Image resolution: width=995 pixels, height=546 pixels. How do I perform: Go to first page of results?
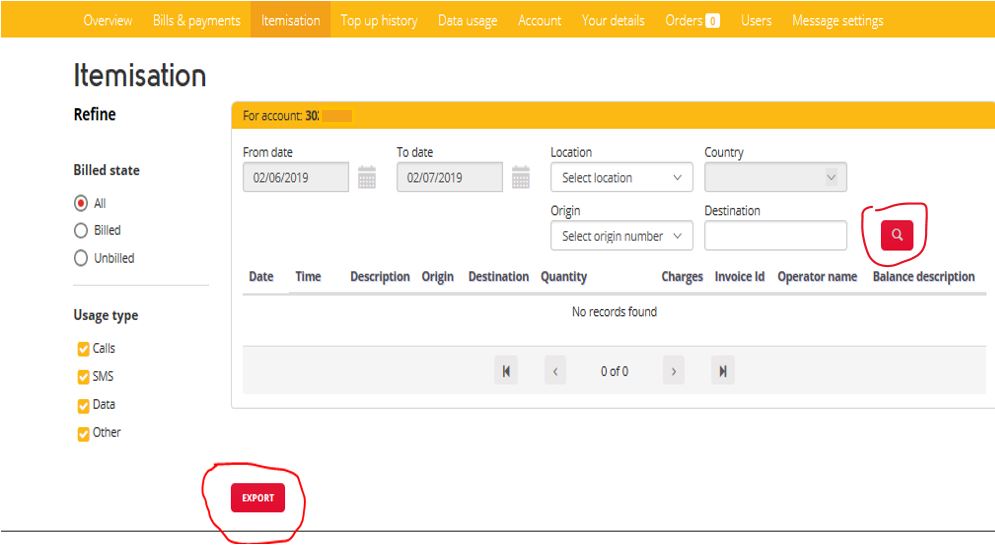tap(507, 371)
